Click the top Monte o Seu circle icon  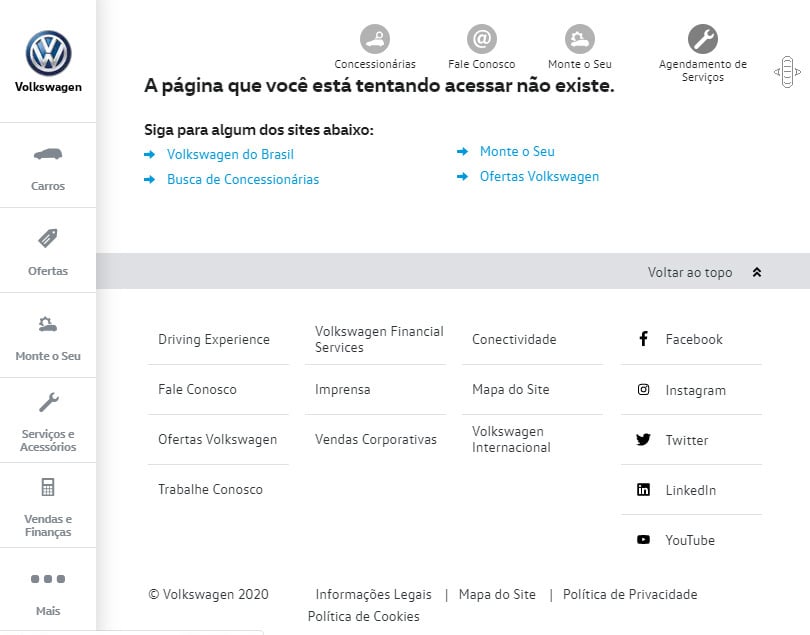point(580,39)
